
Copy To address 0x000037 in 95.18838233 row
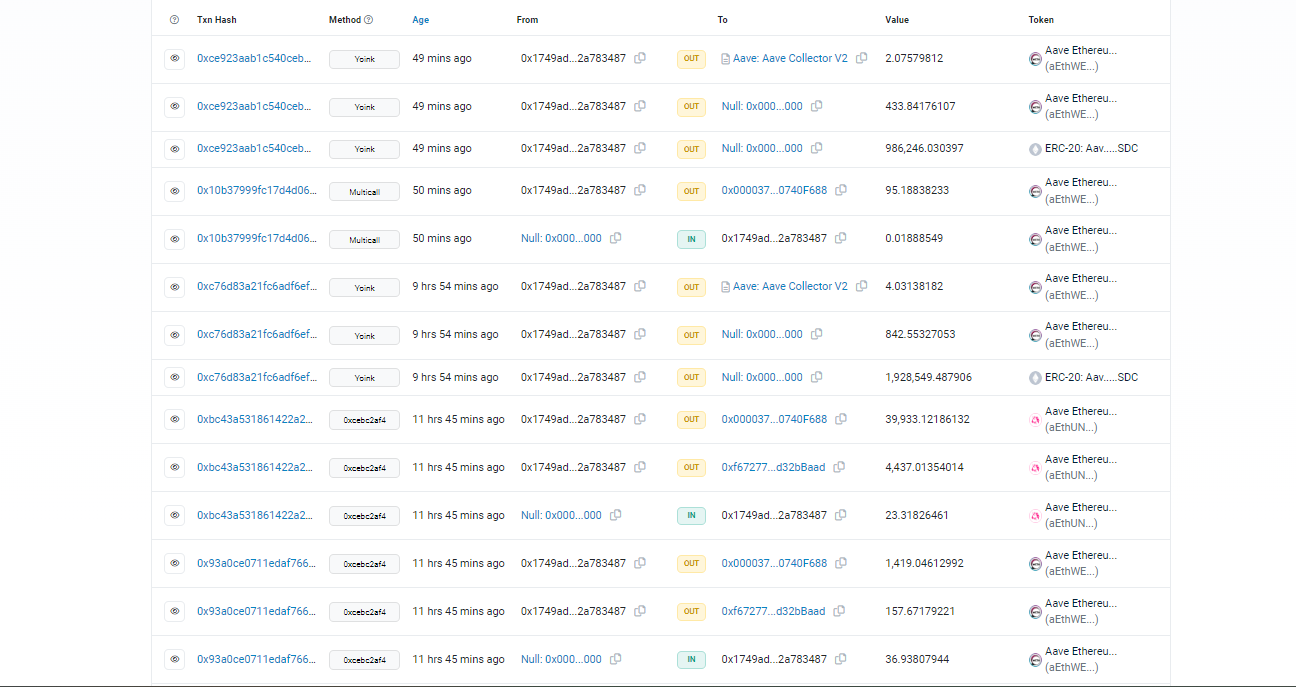(x=841, y=190)
